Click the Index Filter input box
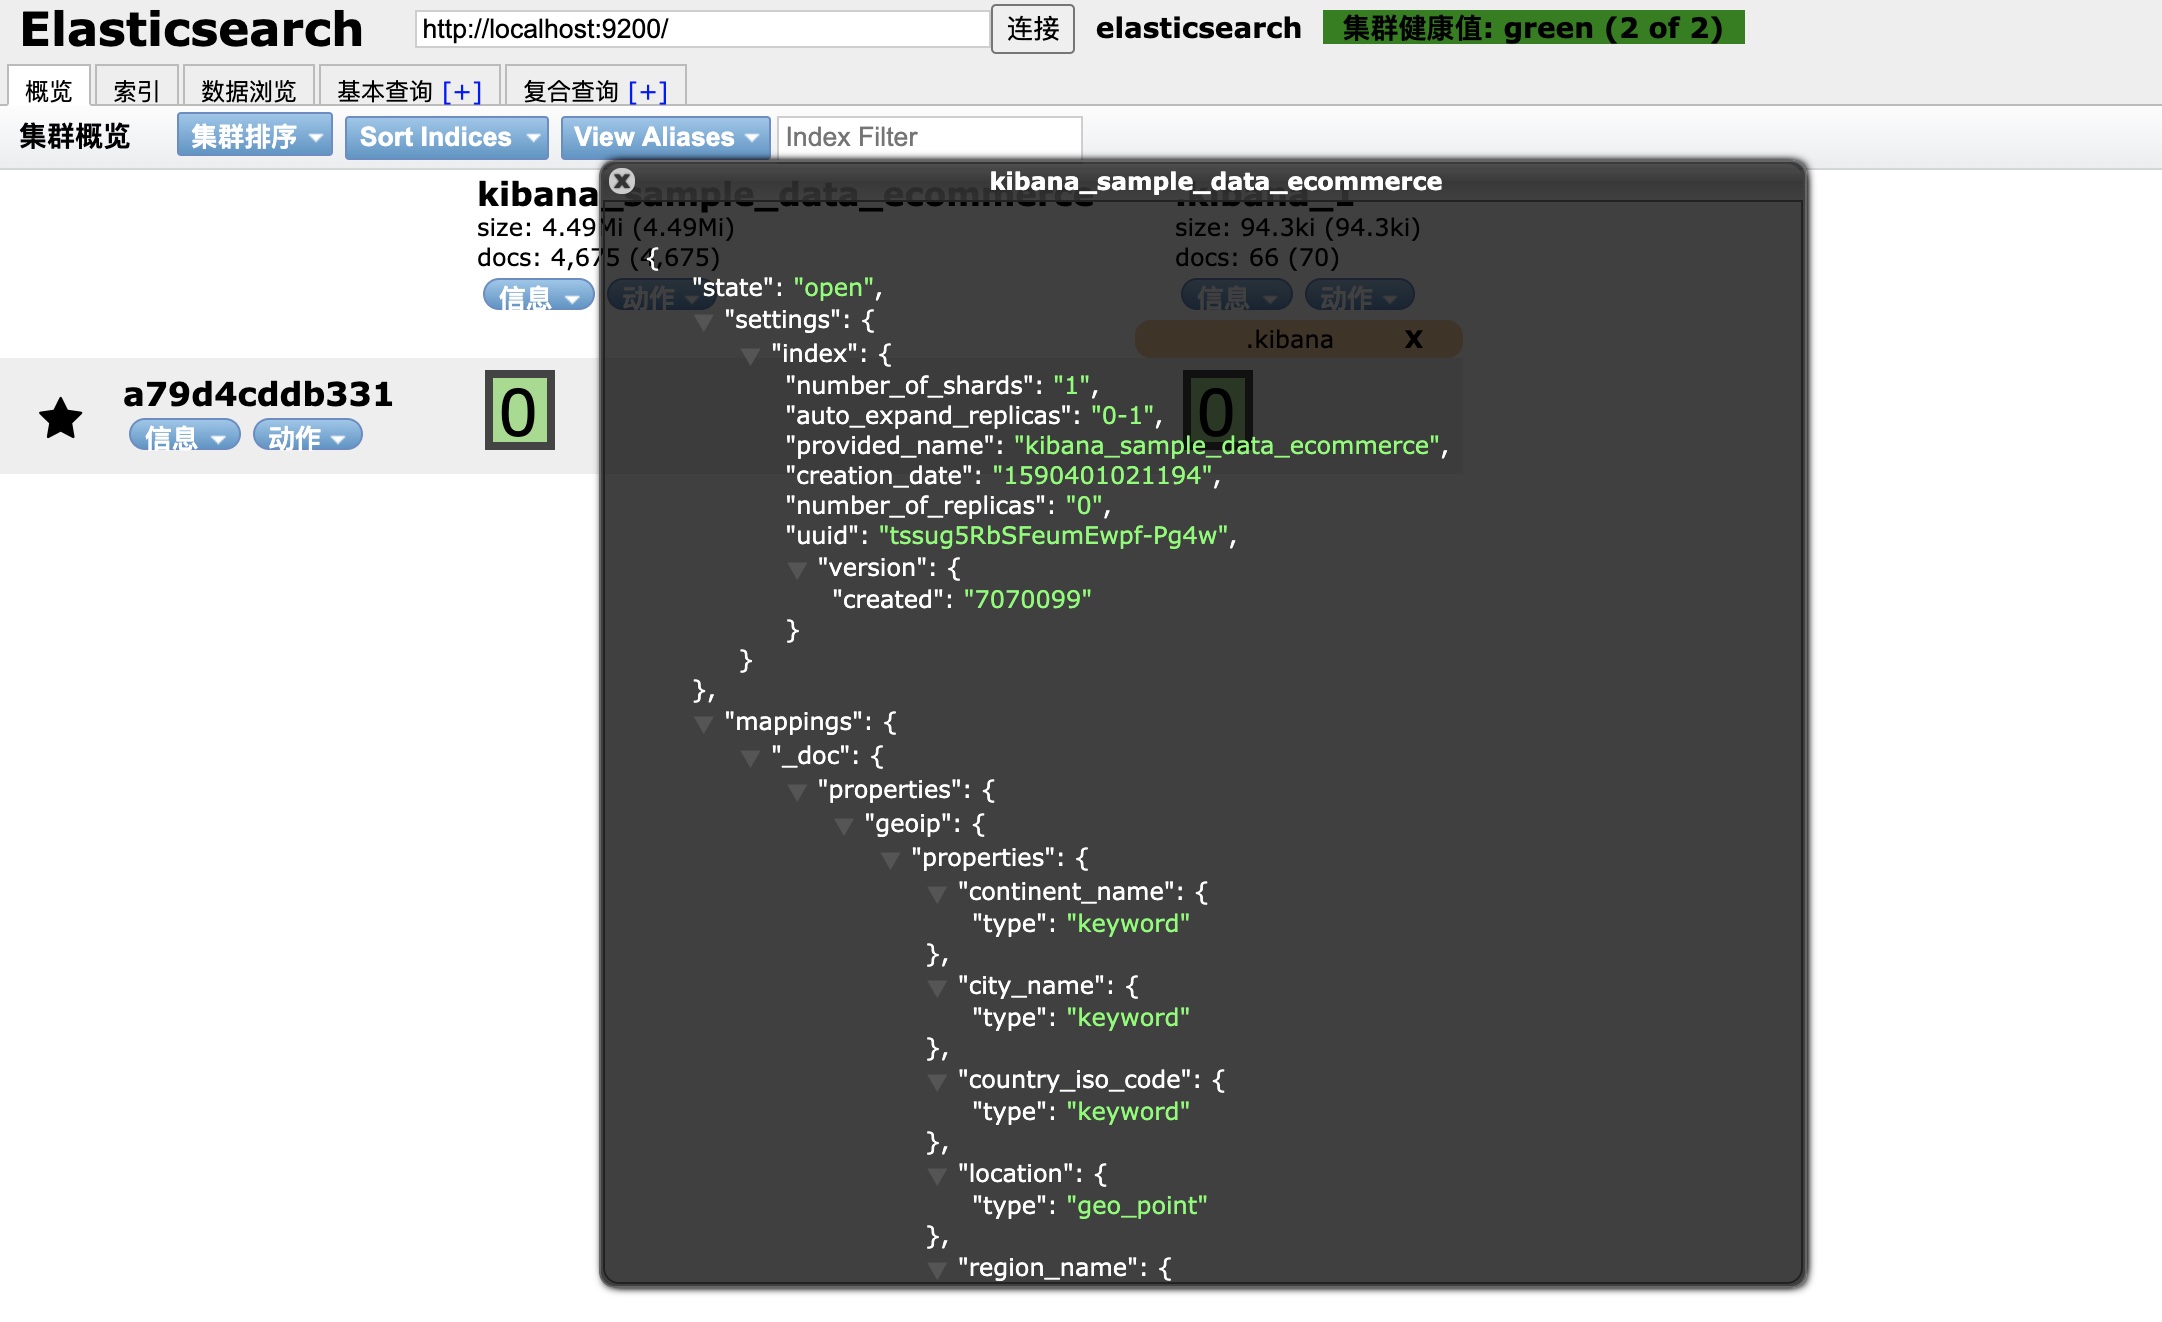 pyautogui.click(x=930, y=137)
